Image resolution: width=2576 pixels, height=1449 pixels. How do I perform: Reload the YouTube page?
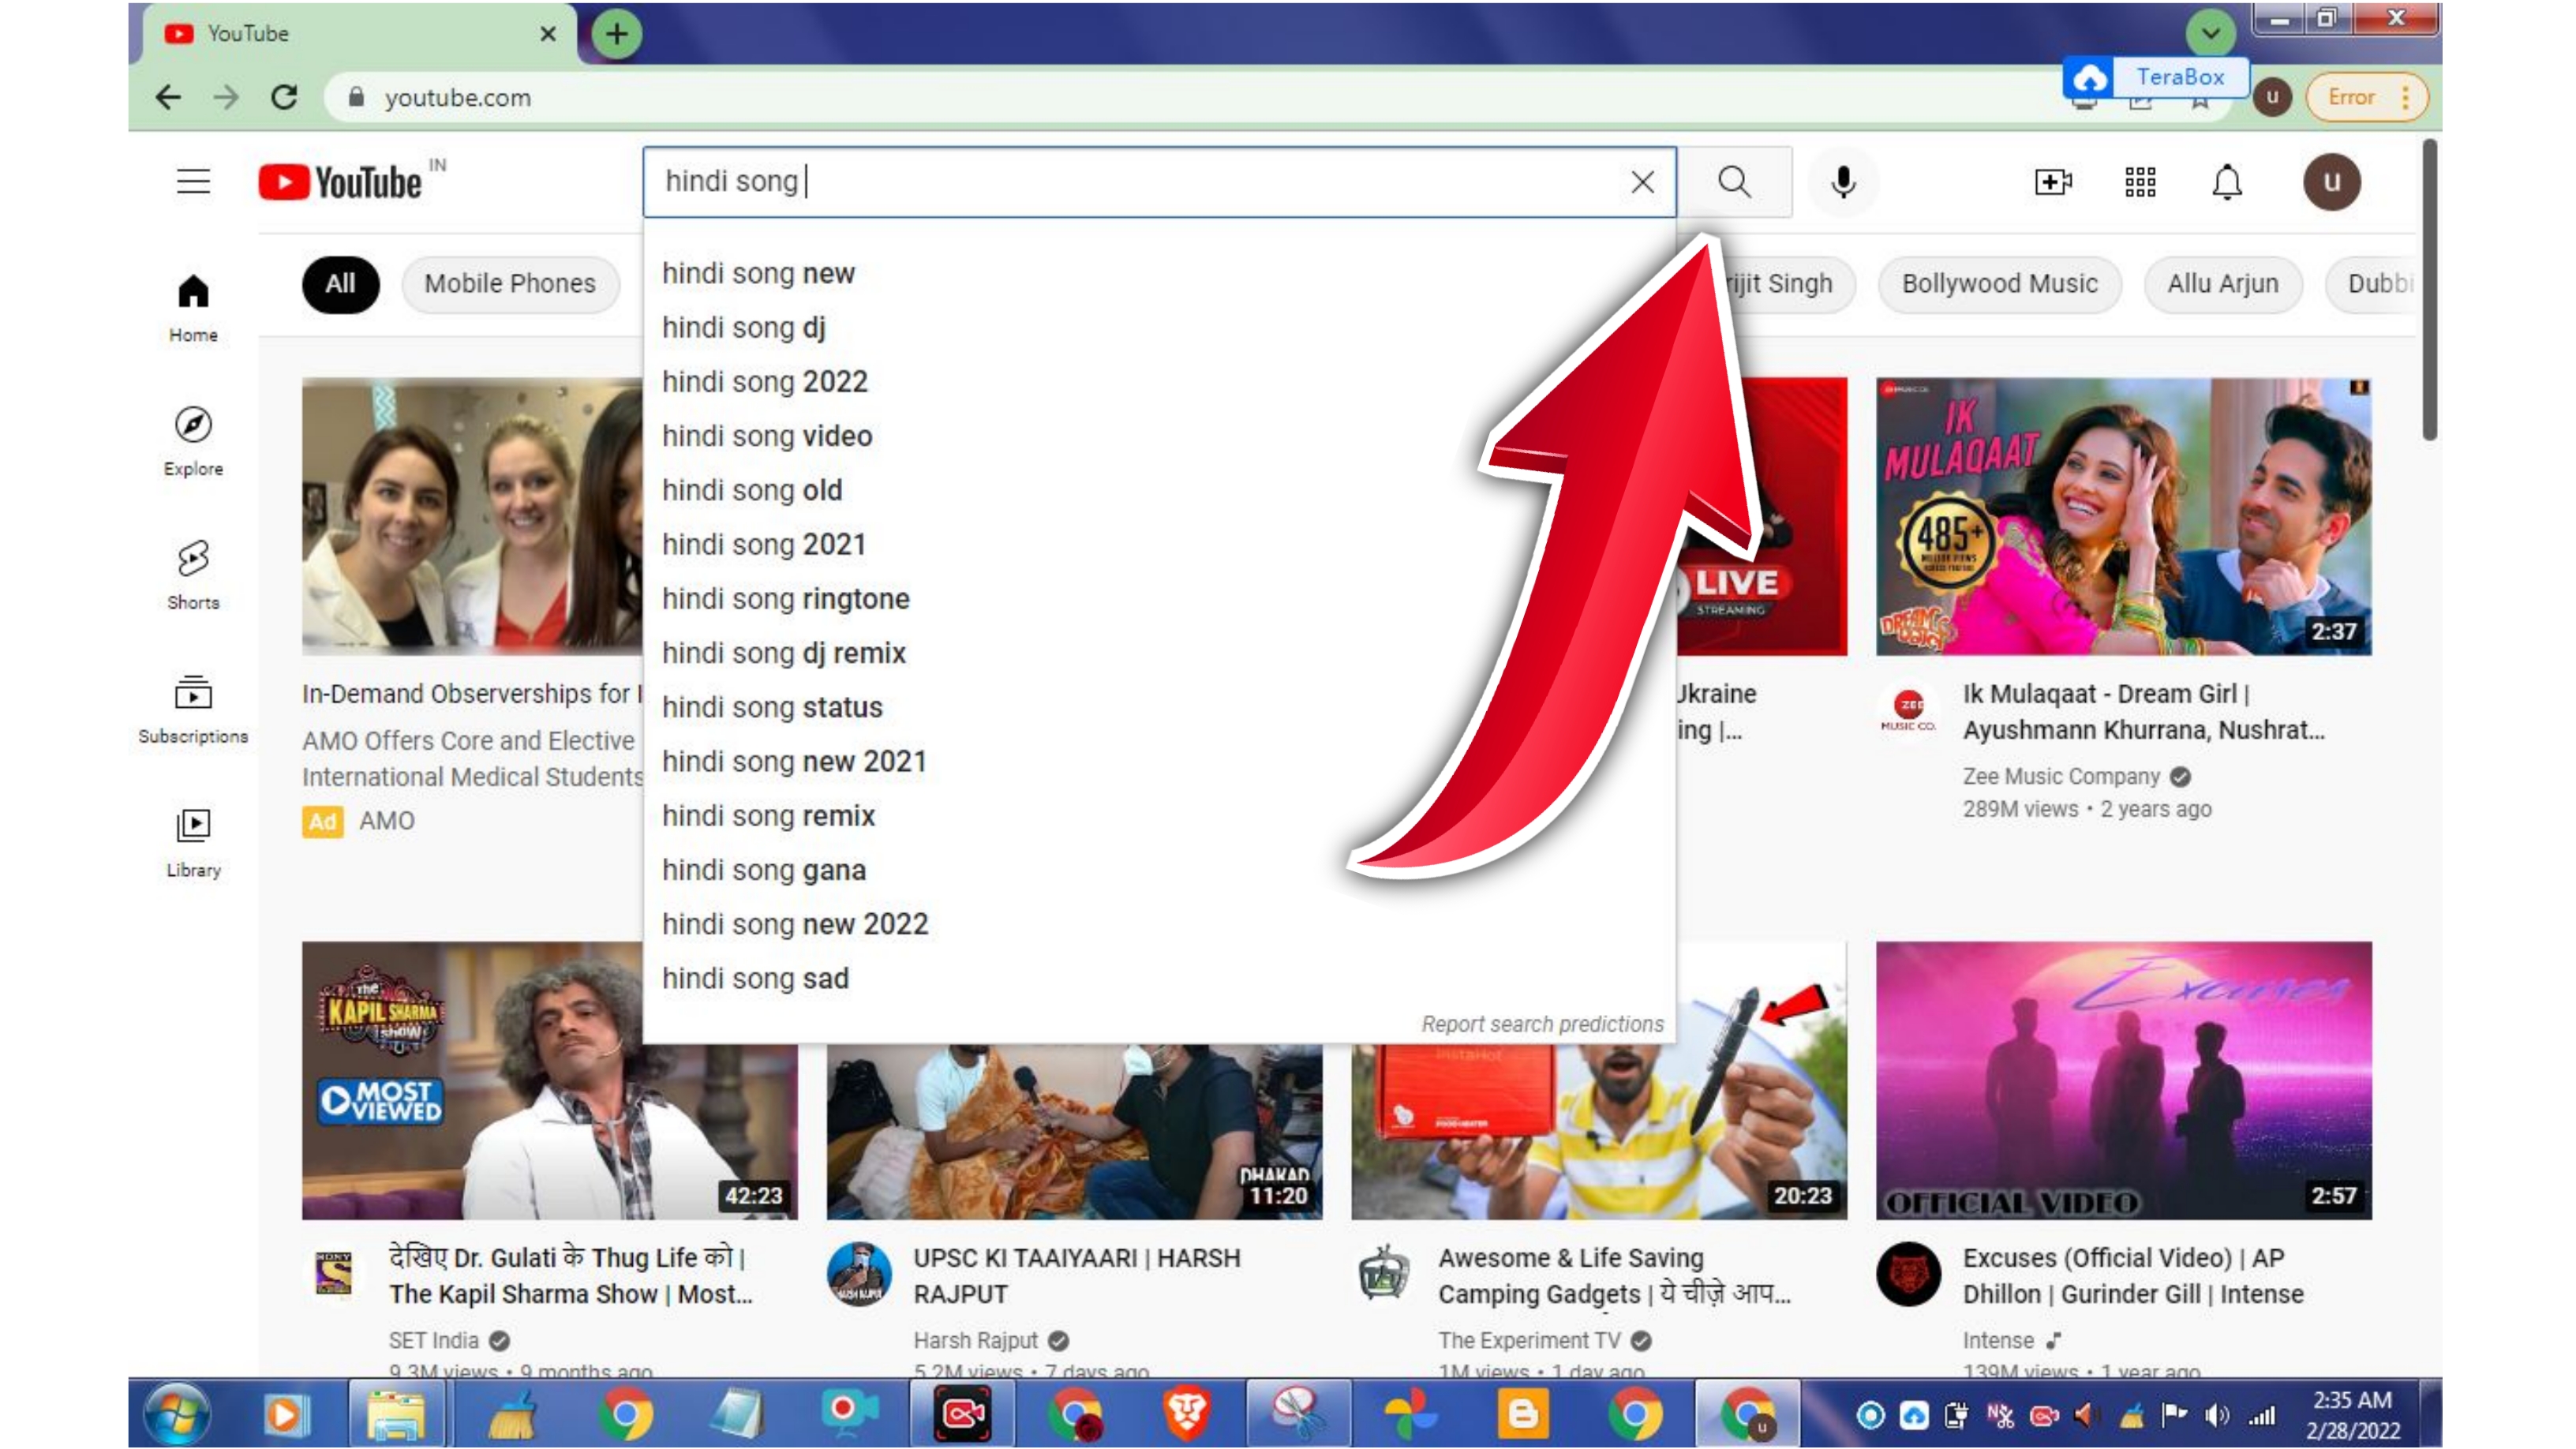click(285, 97)
